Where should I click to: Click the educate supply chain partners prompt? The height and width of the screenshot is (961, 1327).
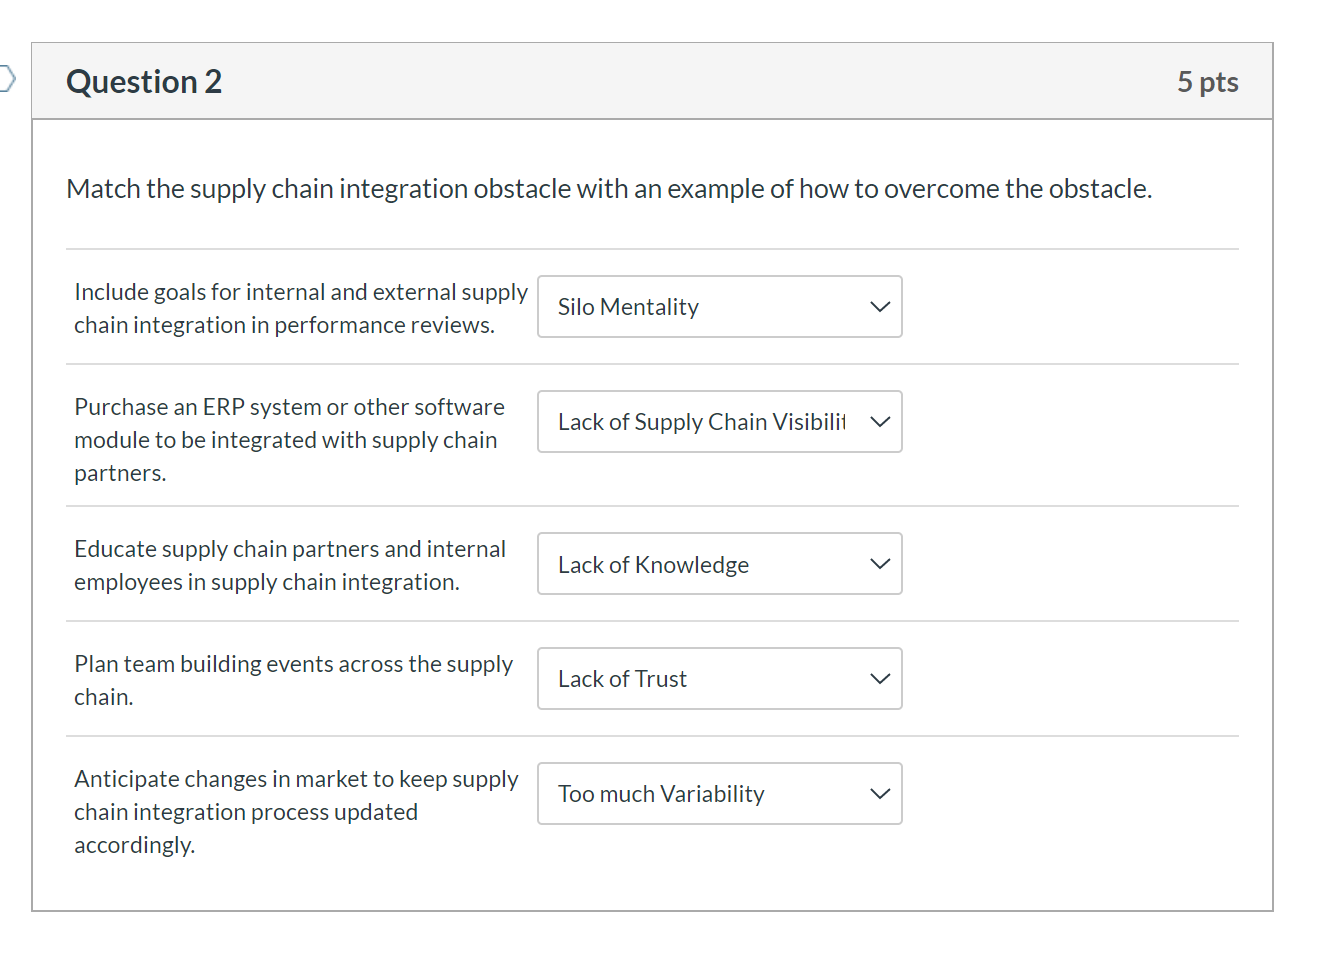[x=290, y=564]
